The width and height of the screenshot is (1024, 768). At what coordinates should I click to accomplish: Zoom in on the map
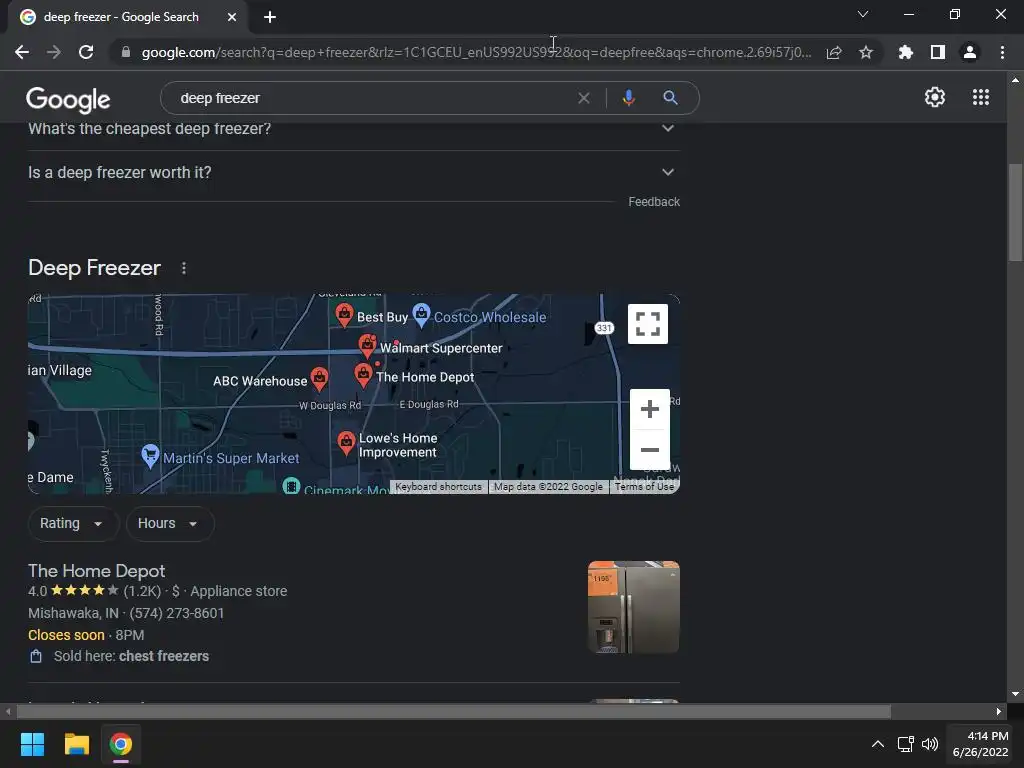650,409
